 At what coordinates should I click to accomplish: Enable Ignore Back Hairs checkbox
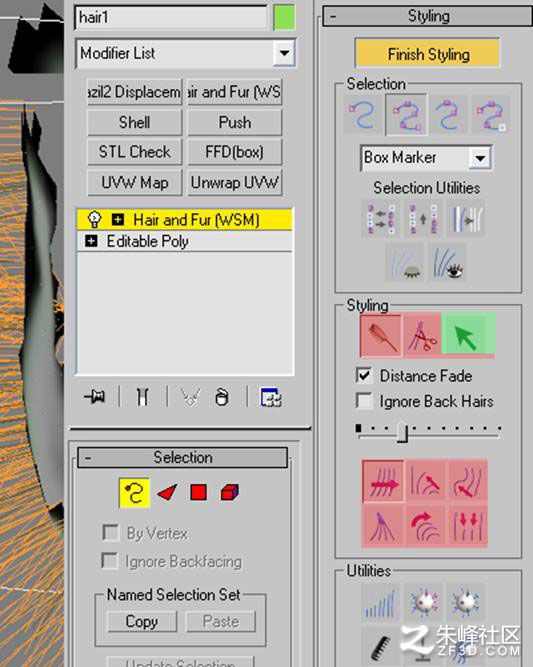364,401
